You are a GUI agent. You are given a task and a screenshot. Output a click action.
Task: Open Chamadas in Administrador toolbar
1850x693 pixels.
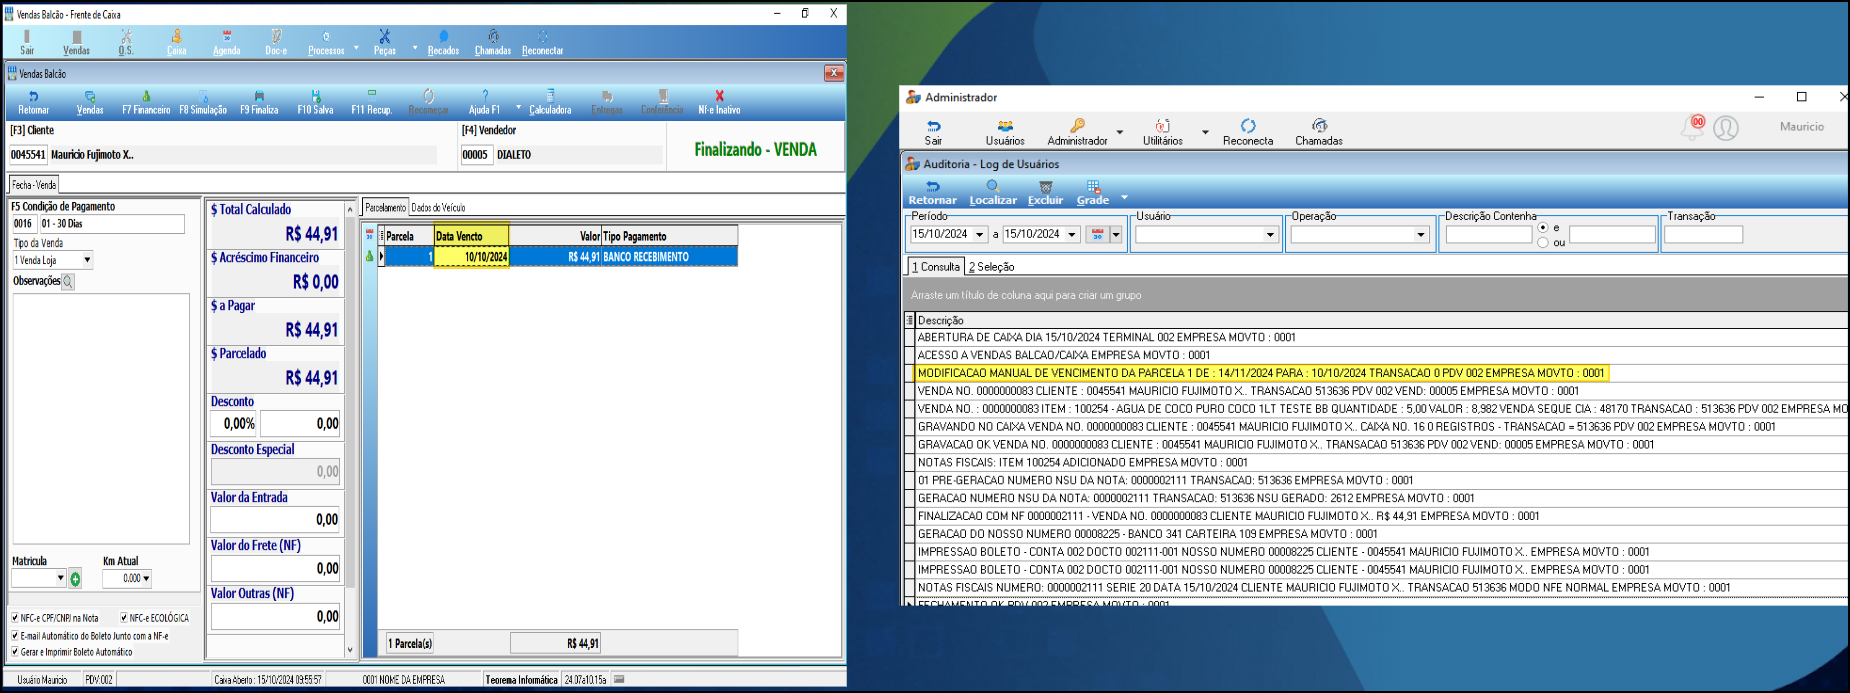[1319, 133]
